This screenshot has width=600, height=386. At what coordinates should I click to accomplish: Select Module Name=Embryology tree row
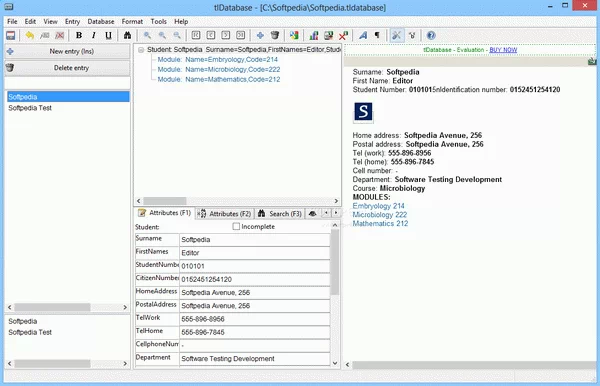(x=218, y=59)
